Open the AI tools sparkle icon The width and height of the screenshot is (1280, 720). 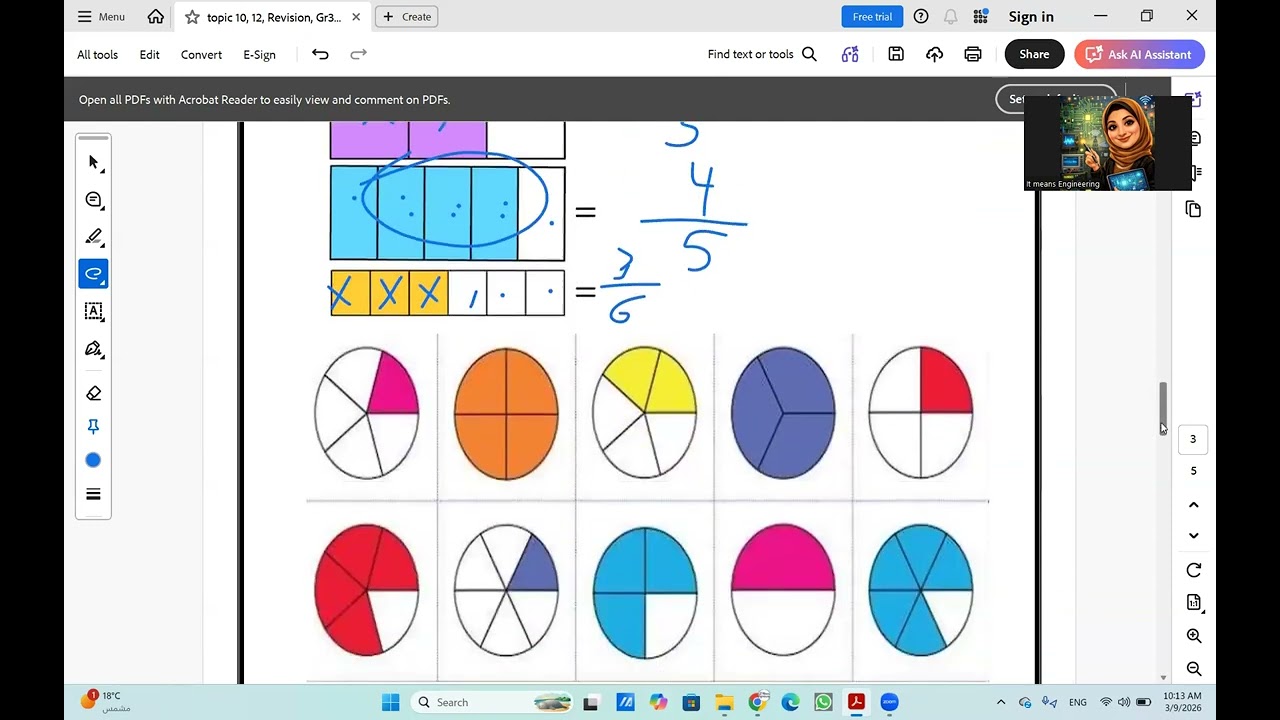click(x=850, y=54)
